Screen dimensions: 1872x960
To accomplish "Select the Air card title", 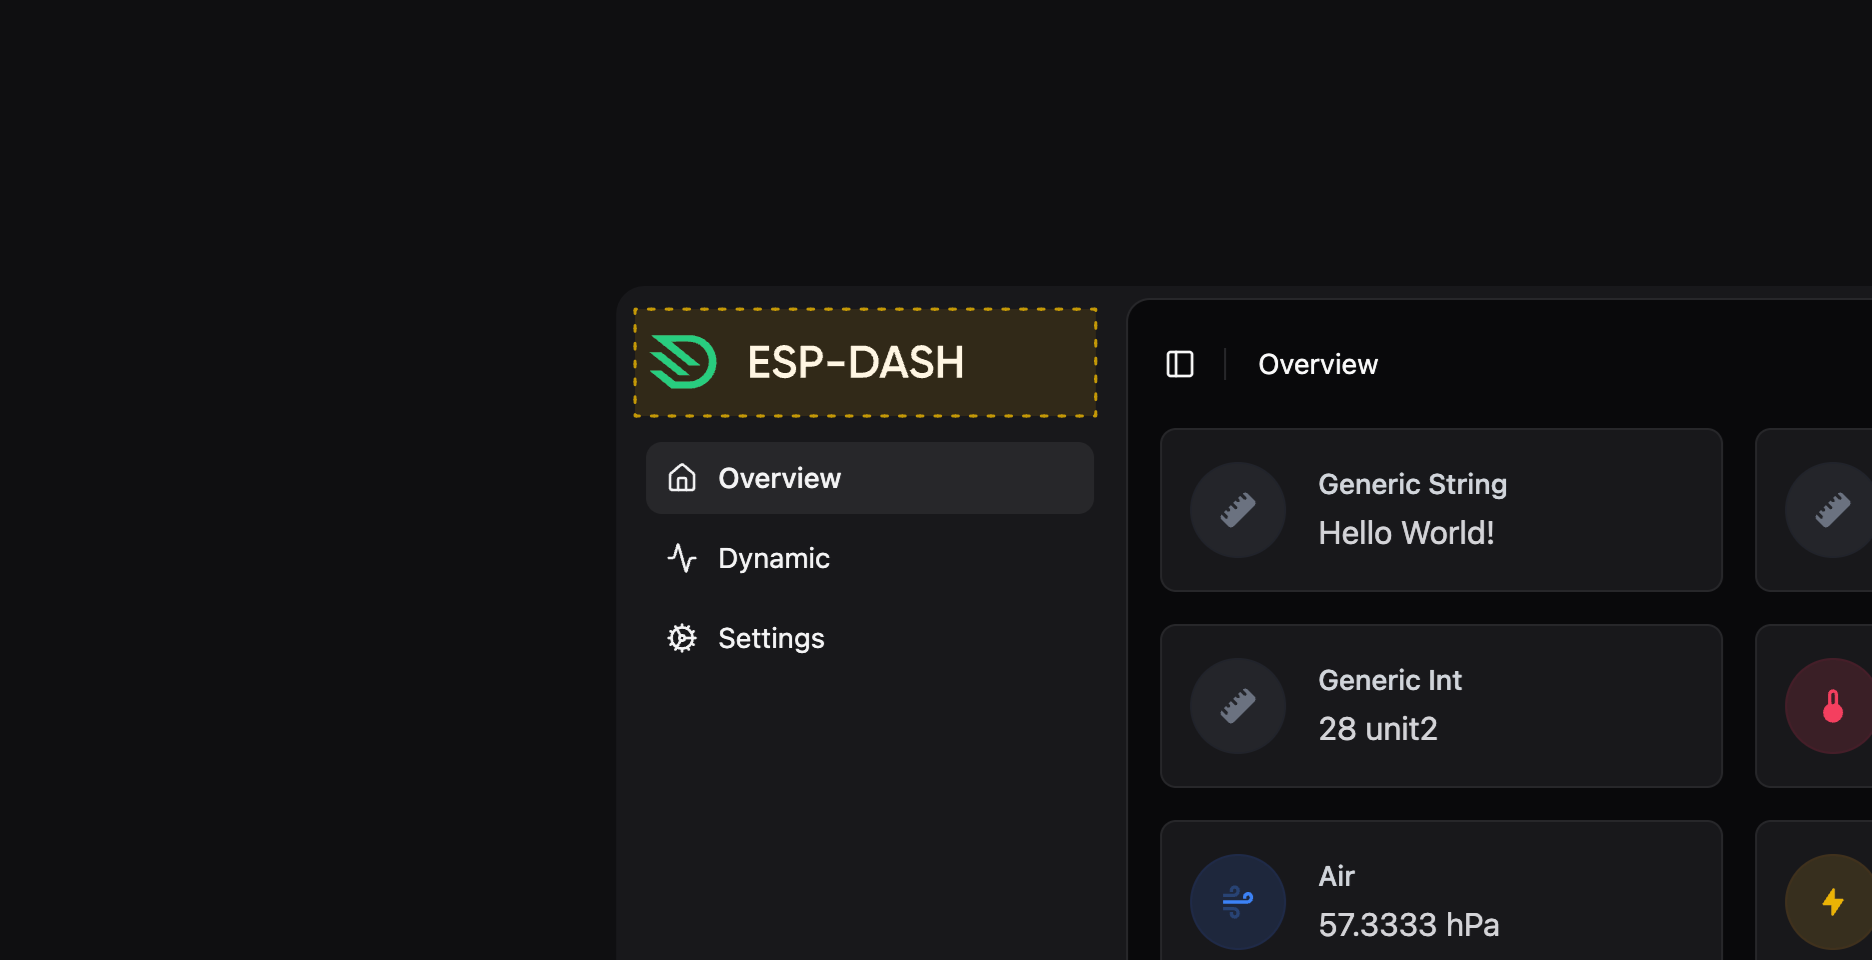I will pos(1336,876).
